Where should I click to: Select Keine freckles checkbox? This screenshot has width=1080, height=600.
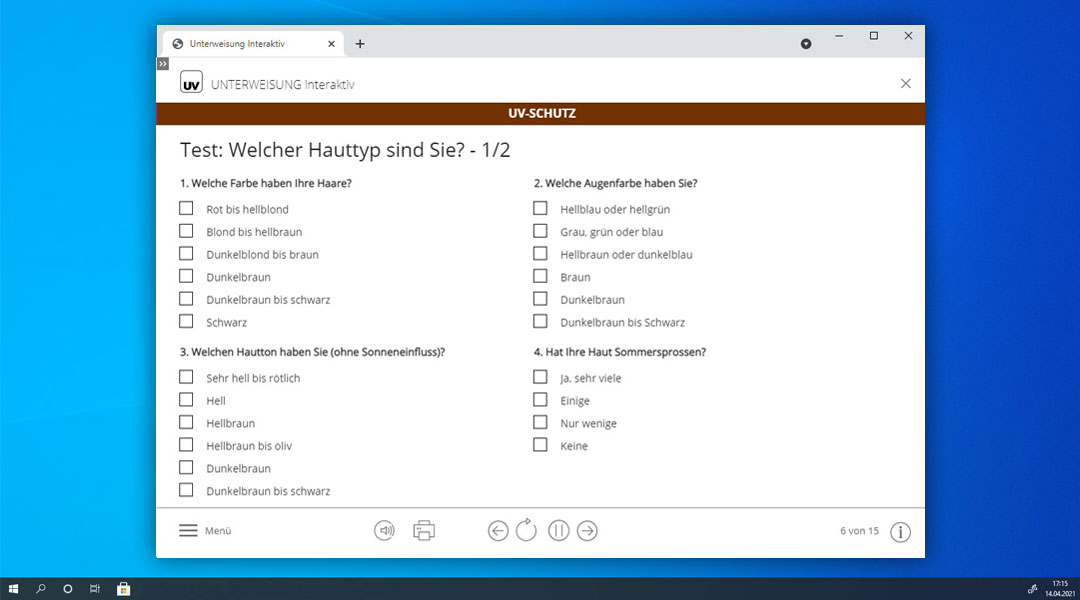(x=540, y=445)
